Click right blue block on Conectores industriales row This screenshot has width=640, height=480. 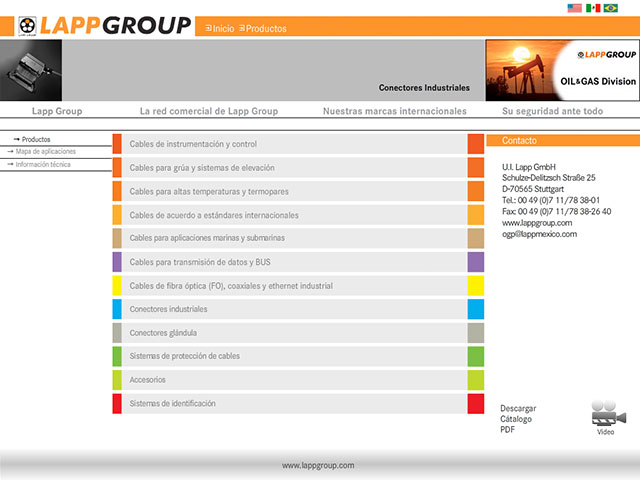click(476, 309)
